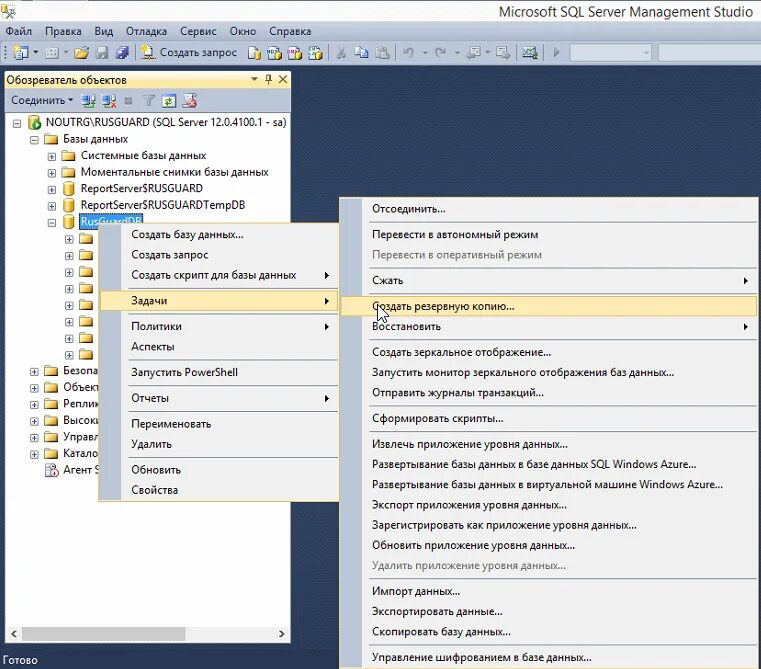Image resolution: width=761 pixels, height=669 pixels.
Task: Open the Отладка menu
Action: pos(146,31)
